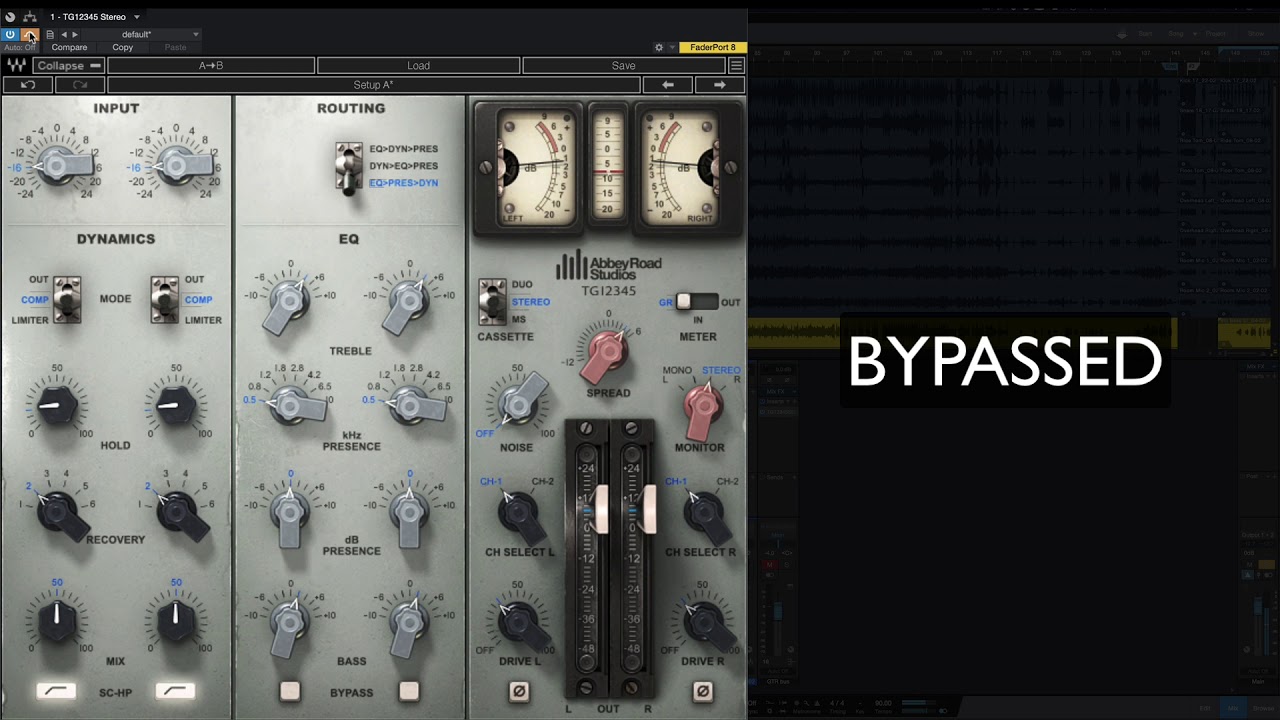Screen dimensions: 1280x720
Task: Click the LEFT VU meter
Action: [x=539, y=167]
